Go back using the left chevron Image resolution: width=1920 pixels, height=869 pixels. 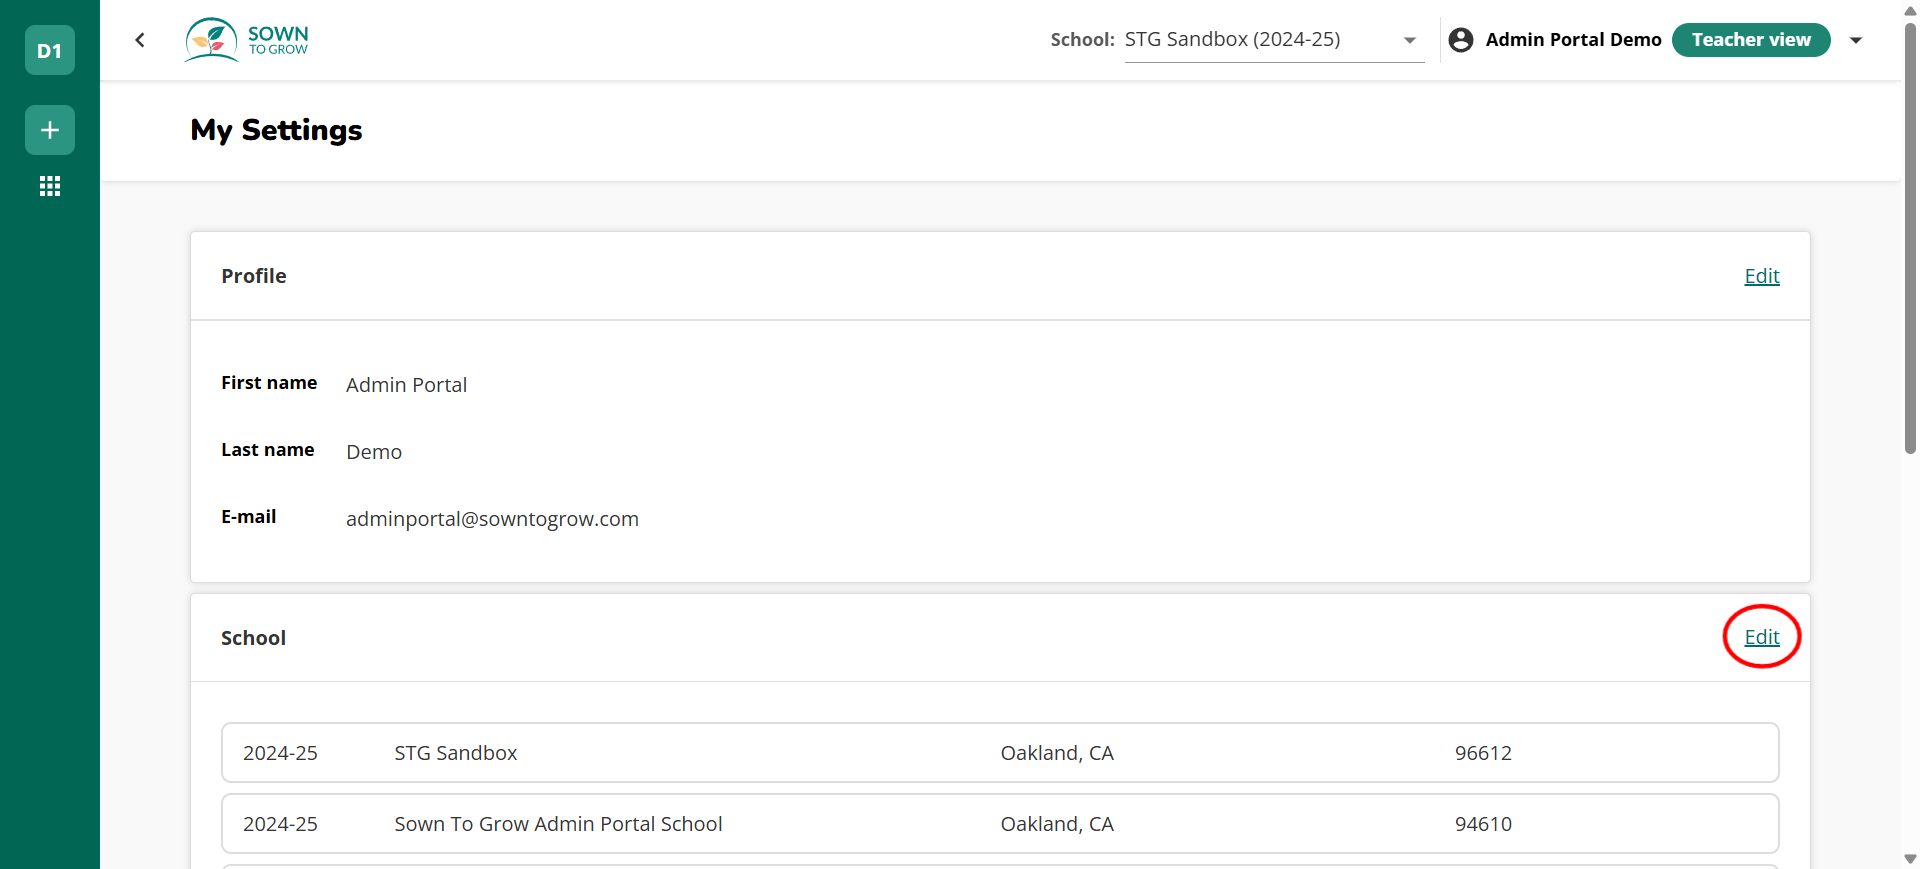click(140, 40)
